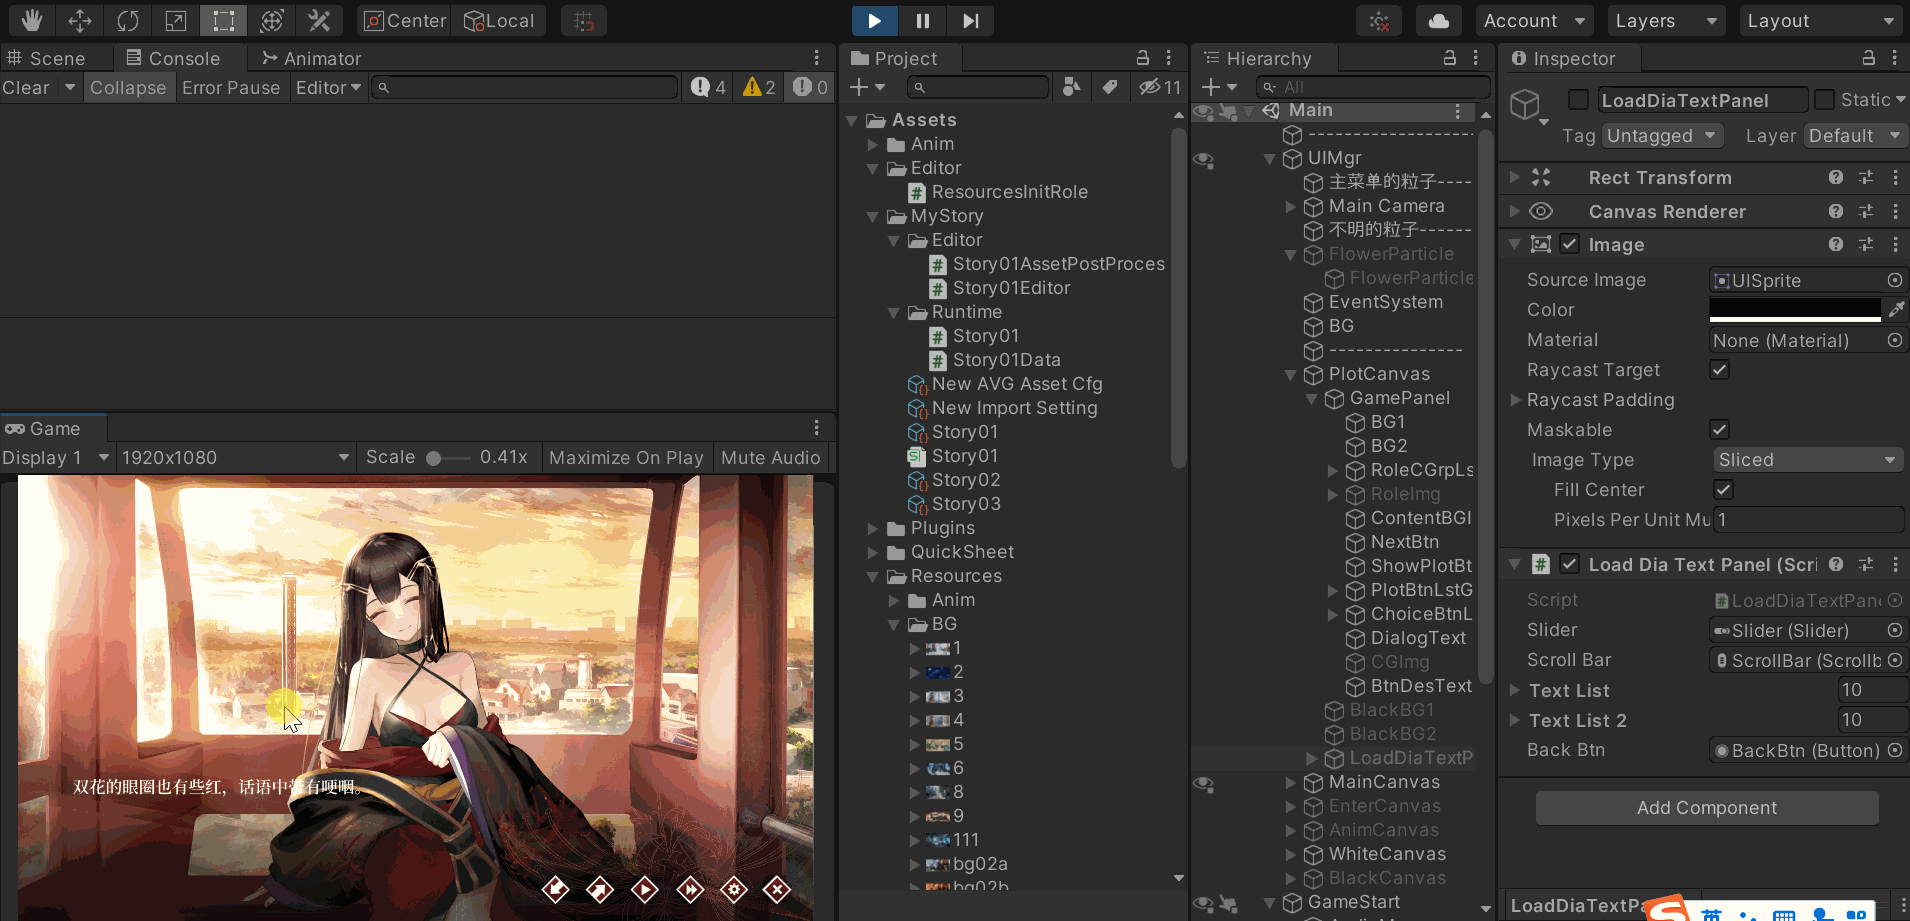Toggle Error Pause in the Console
The width and height of the screenshot is (1910, 921).
(x=231, y=88)
